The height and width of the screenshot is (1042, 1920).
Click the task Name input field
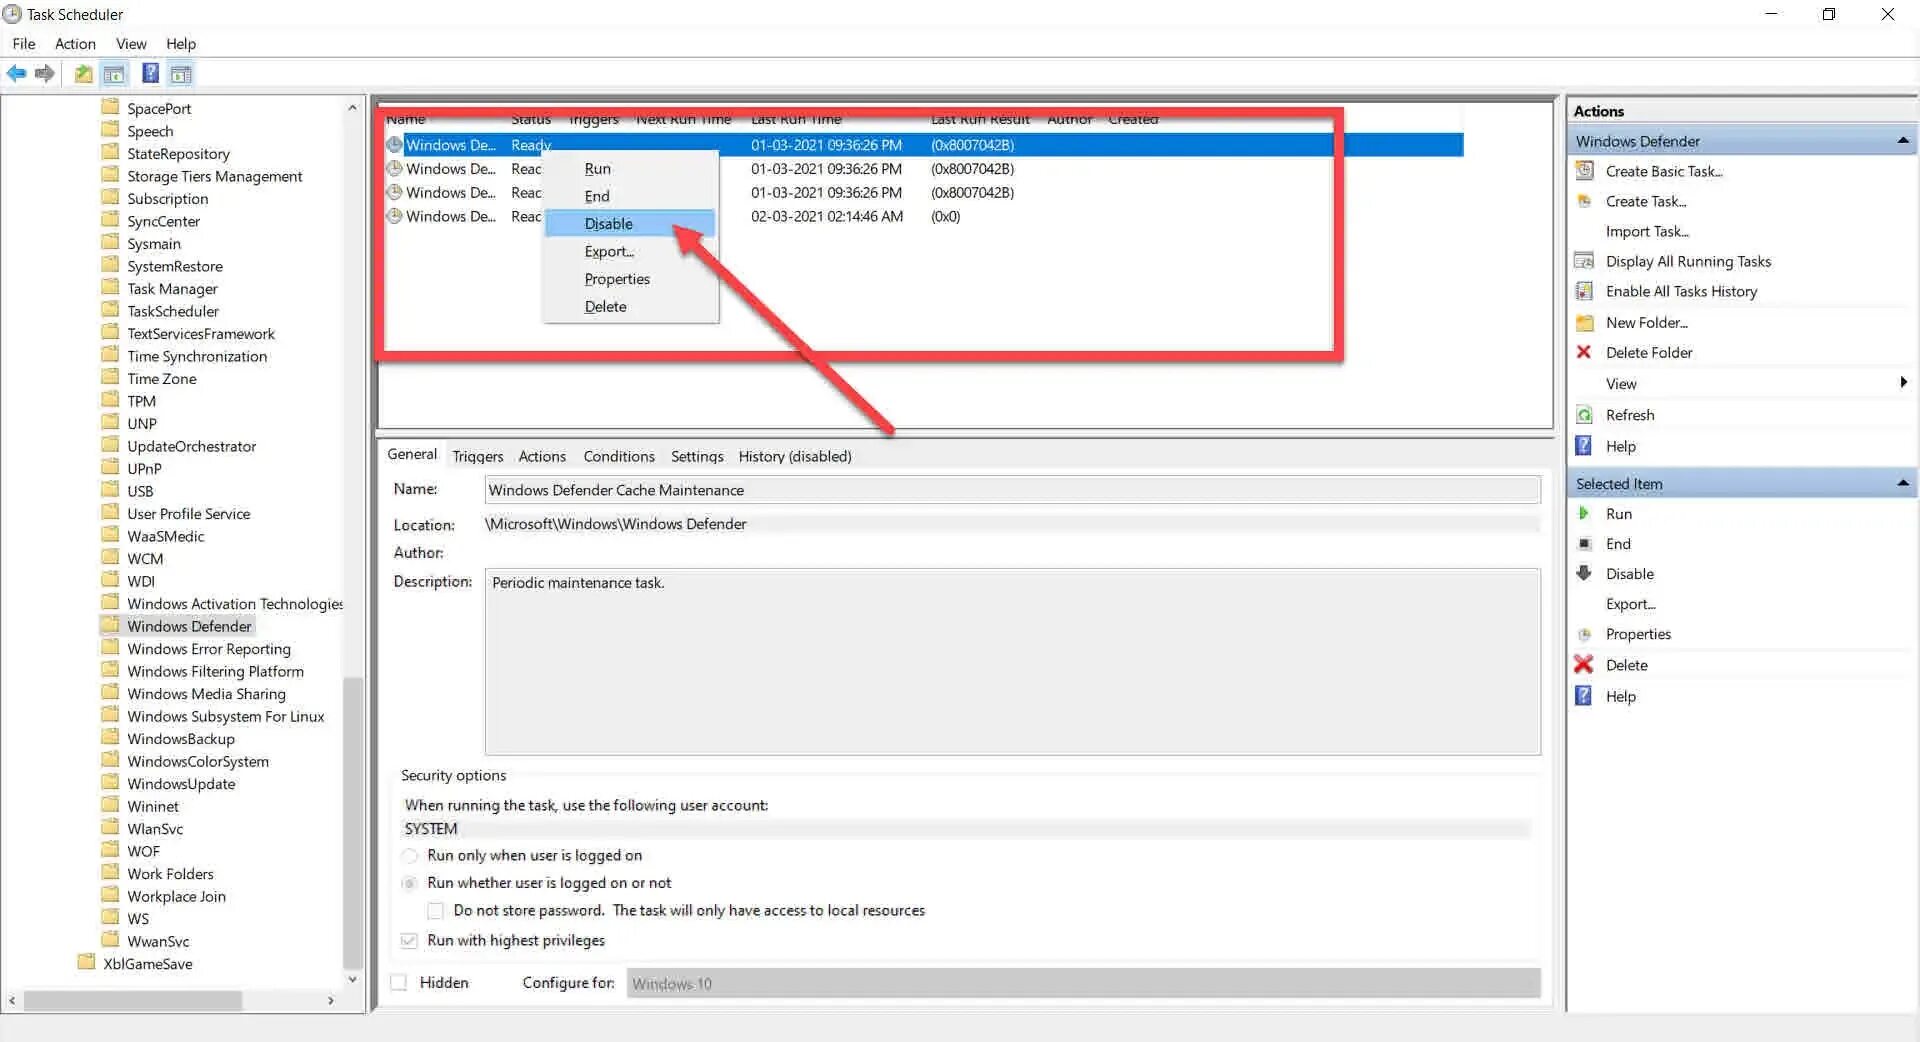pyautogui.click(x=1012, y=490)
